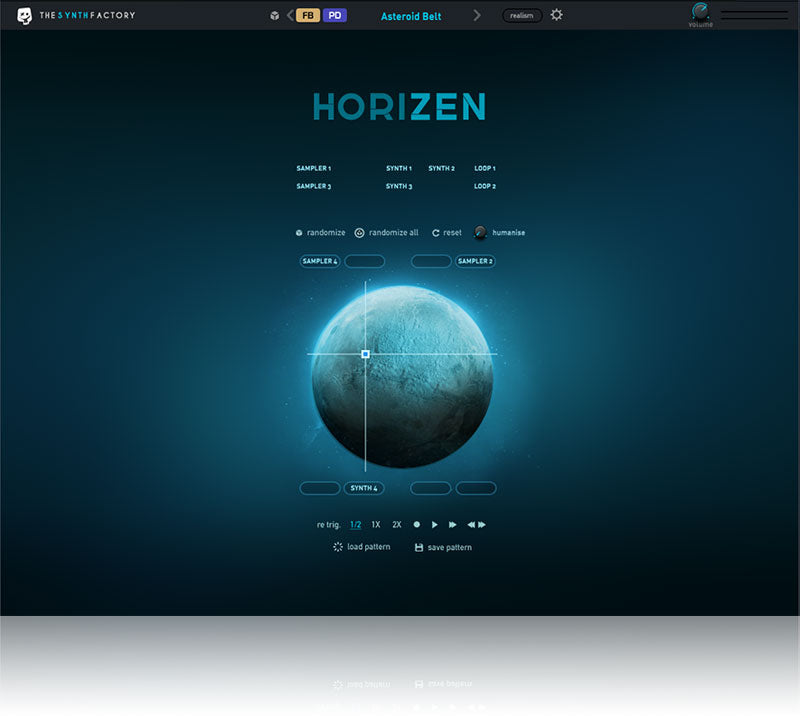
Task: Click the XY pad cursor square
Action: [x=365, y=354]
